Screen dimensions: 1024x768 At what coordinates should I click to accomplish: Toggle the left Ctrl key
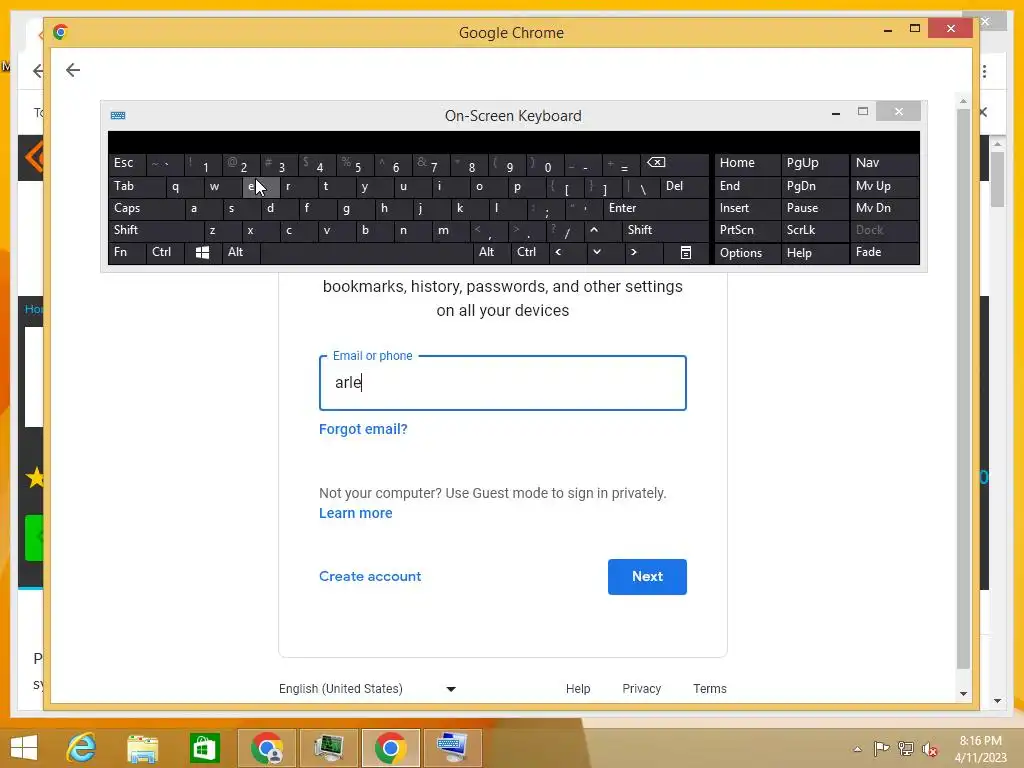(x=165, y=252)
